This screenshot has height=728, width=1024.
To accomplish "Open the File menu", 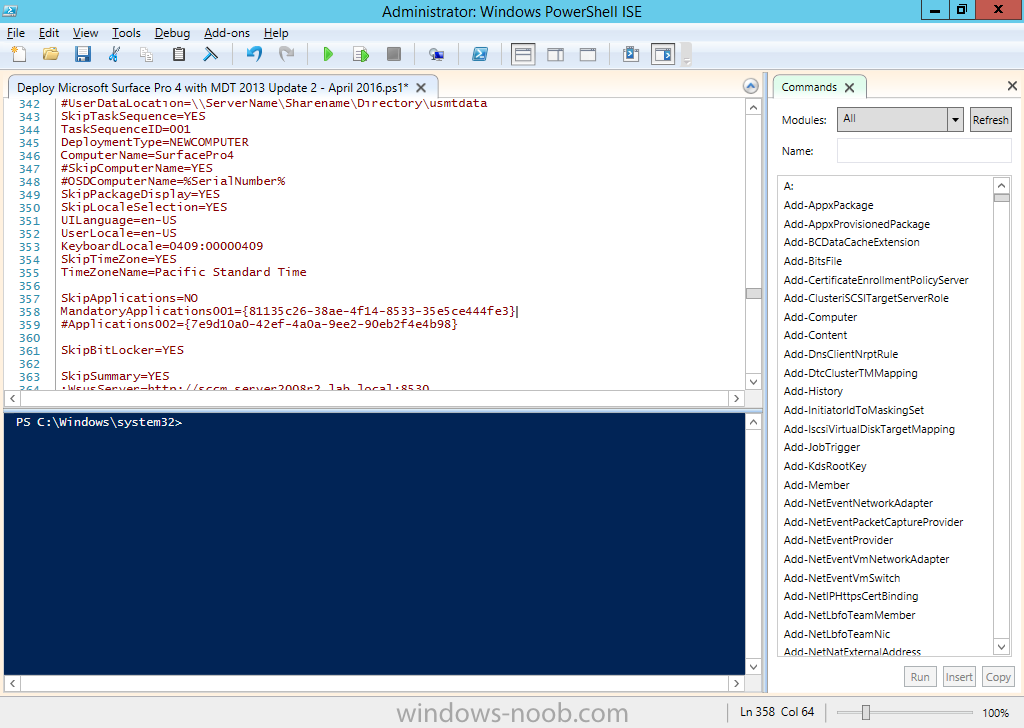I will [16, 33].
